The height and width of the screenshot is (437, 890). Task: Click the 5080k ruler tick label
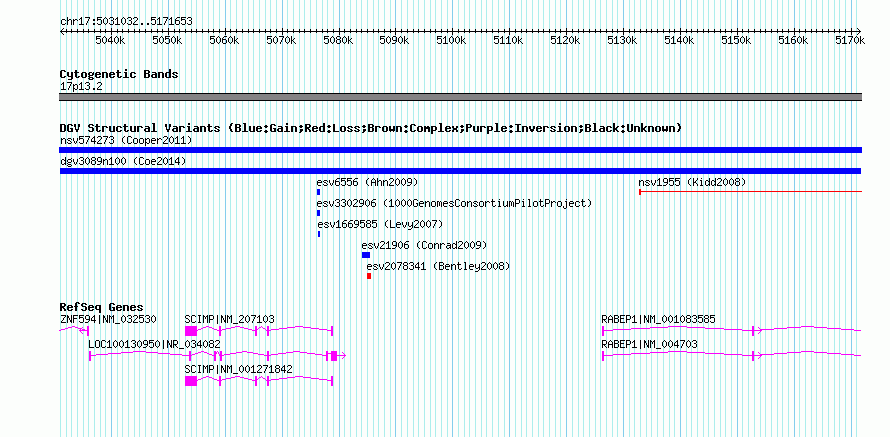(x=338, y=41)
